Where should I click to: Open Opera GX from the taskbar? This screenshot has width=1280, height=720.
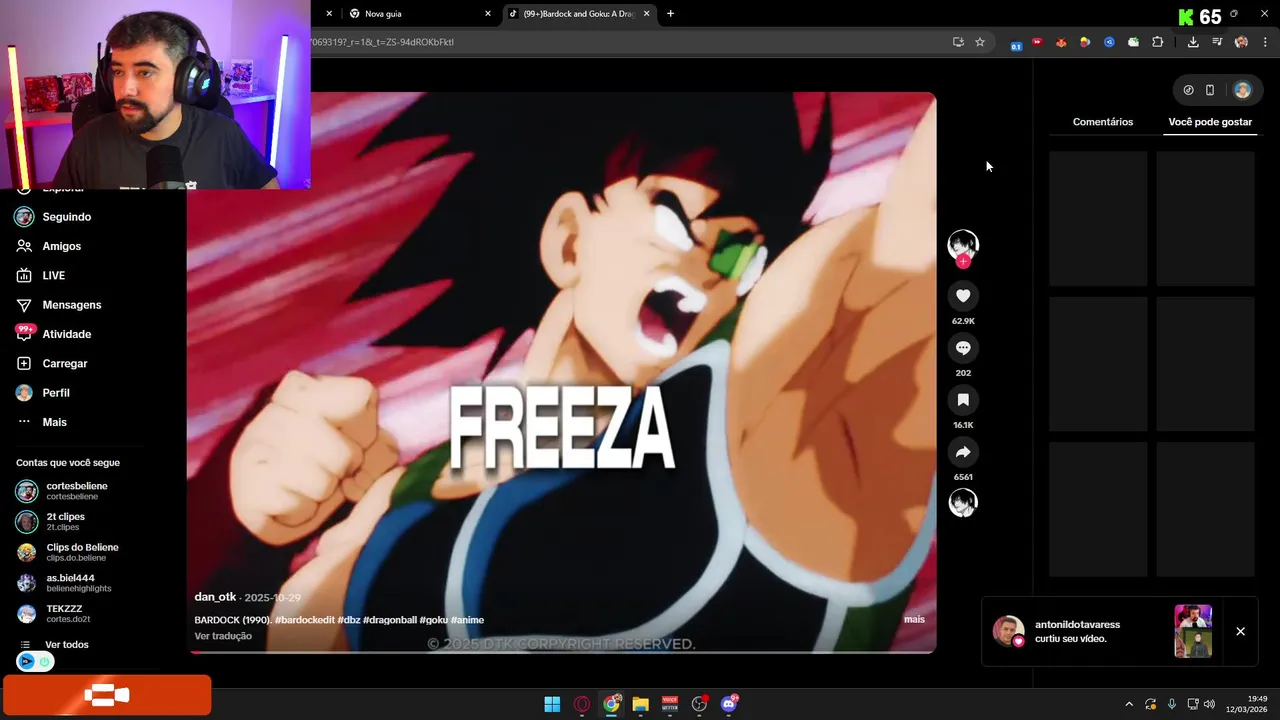582,704
